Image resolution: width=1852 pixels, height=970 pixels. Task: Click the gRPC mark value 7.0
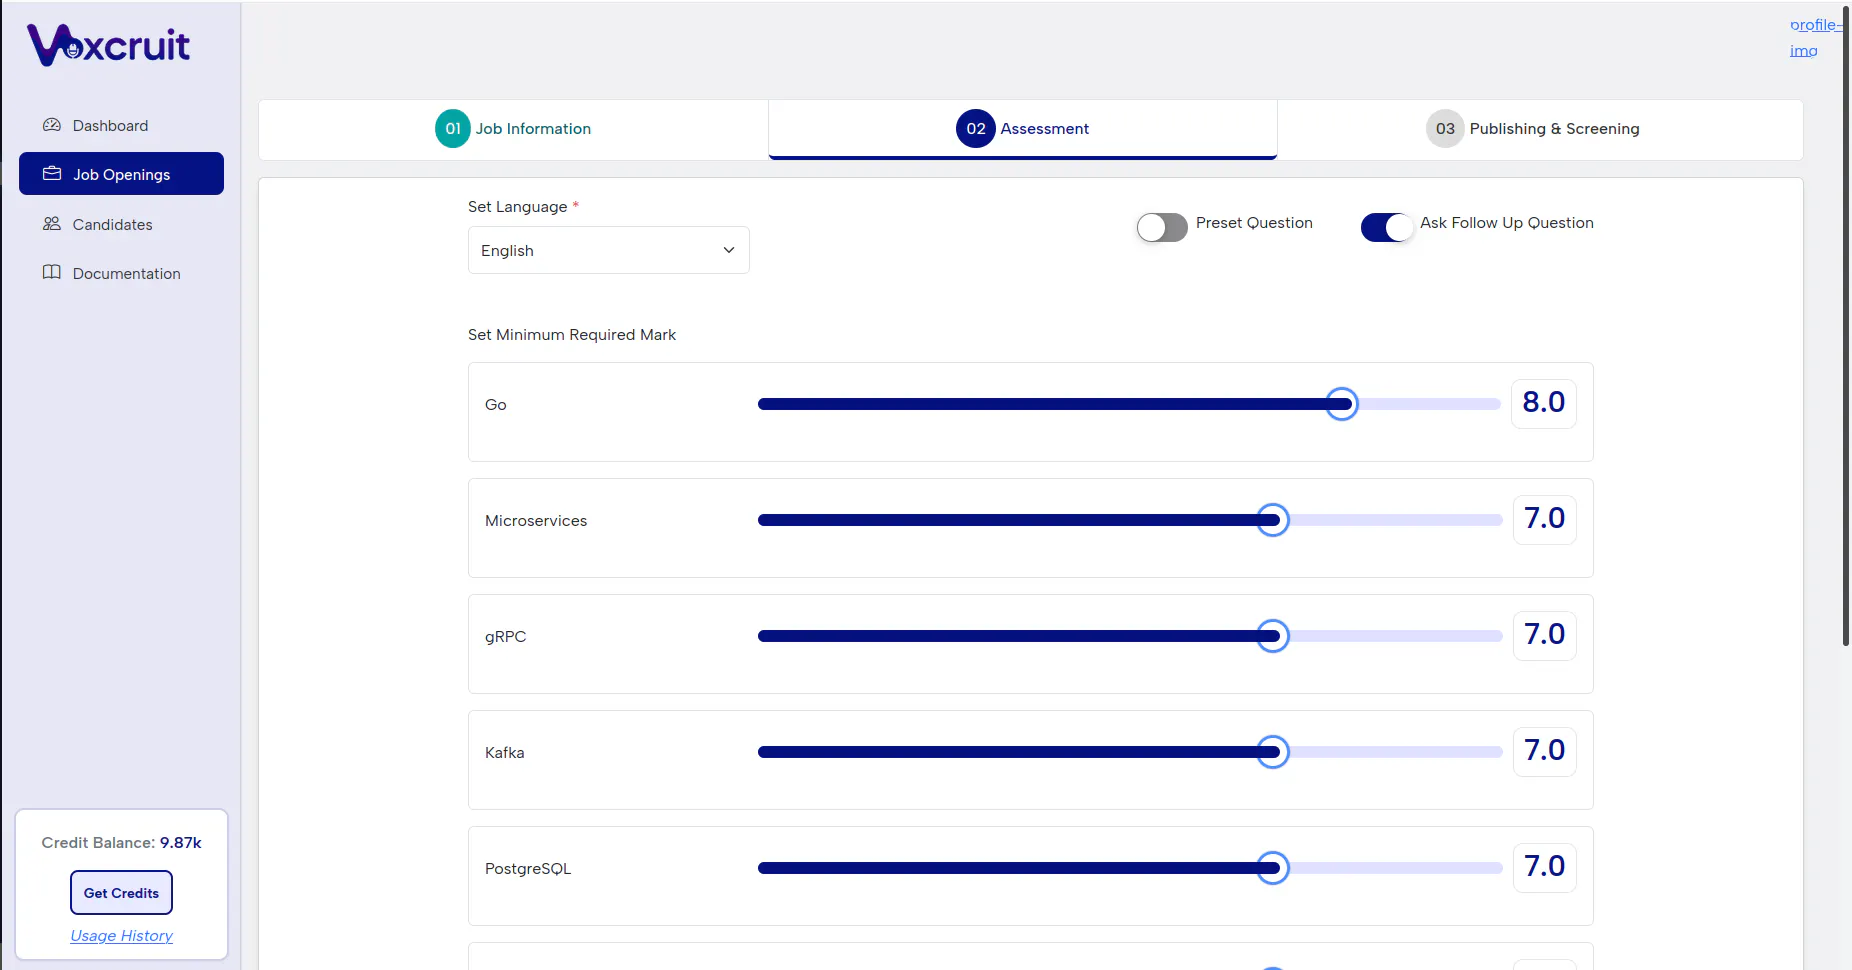coord(1544,635)
